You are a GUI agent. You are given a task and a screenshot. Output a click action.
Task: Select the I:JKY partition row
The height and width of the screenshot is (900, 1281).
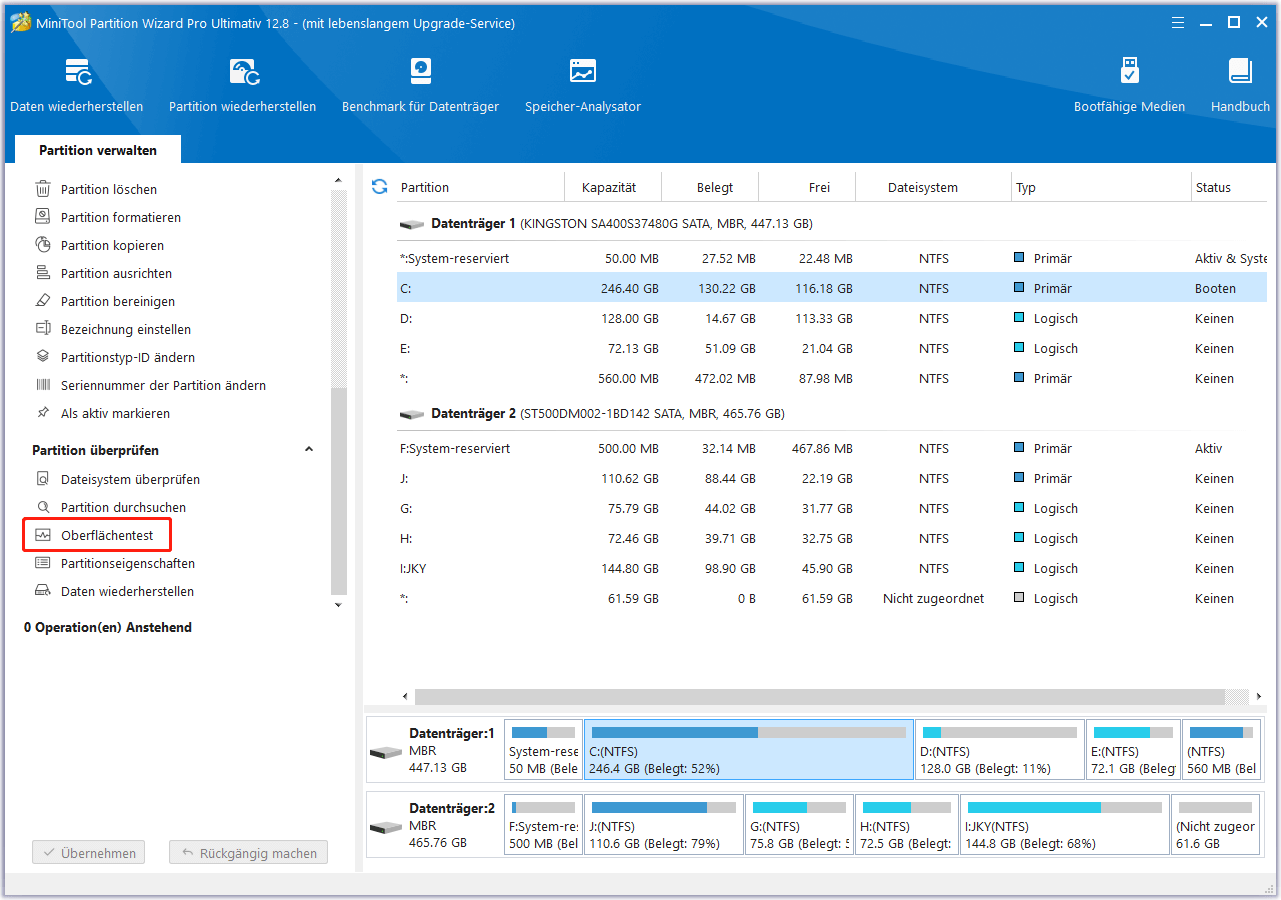click(831, 568)
